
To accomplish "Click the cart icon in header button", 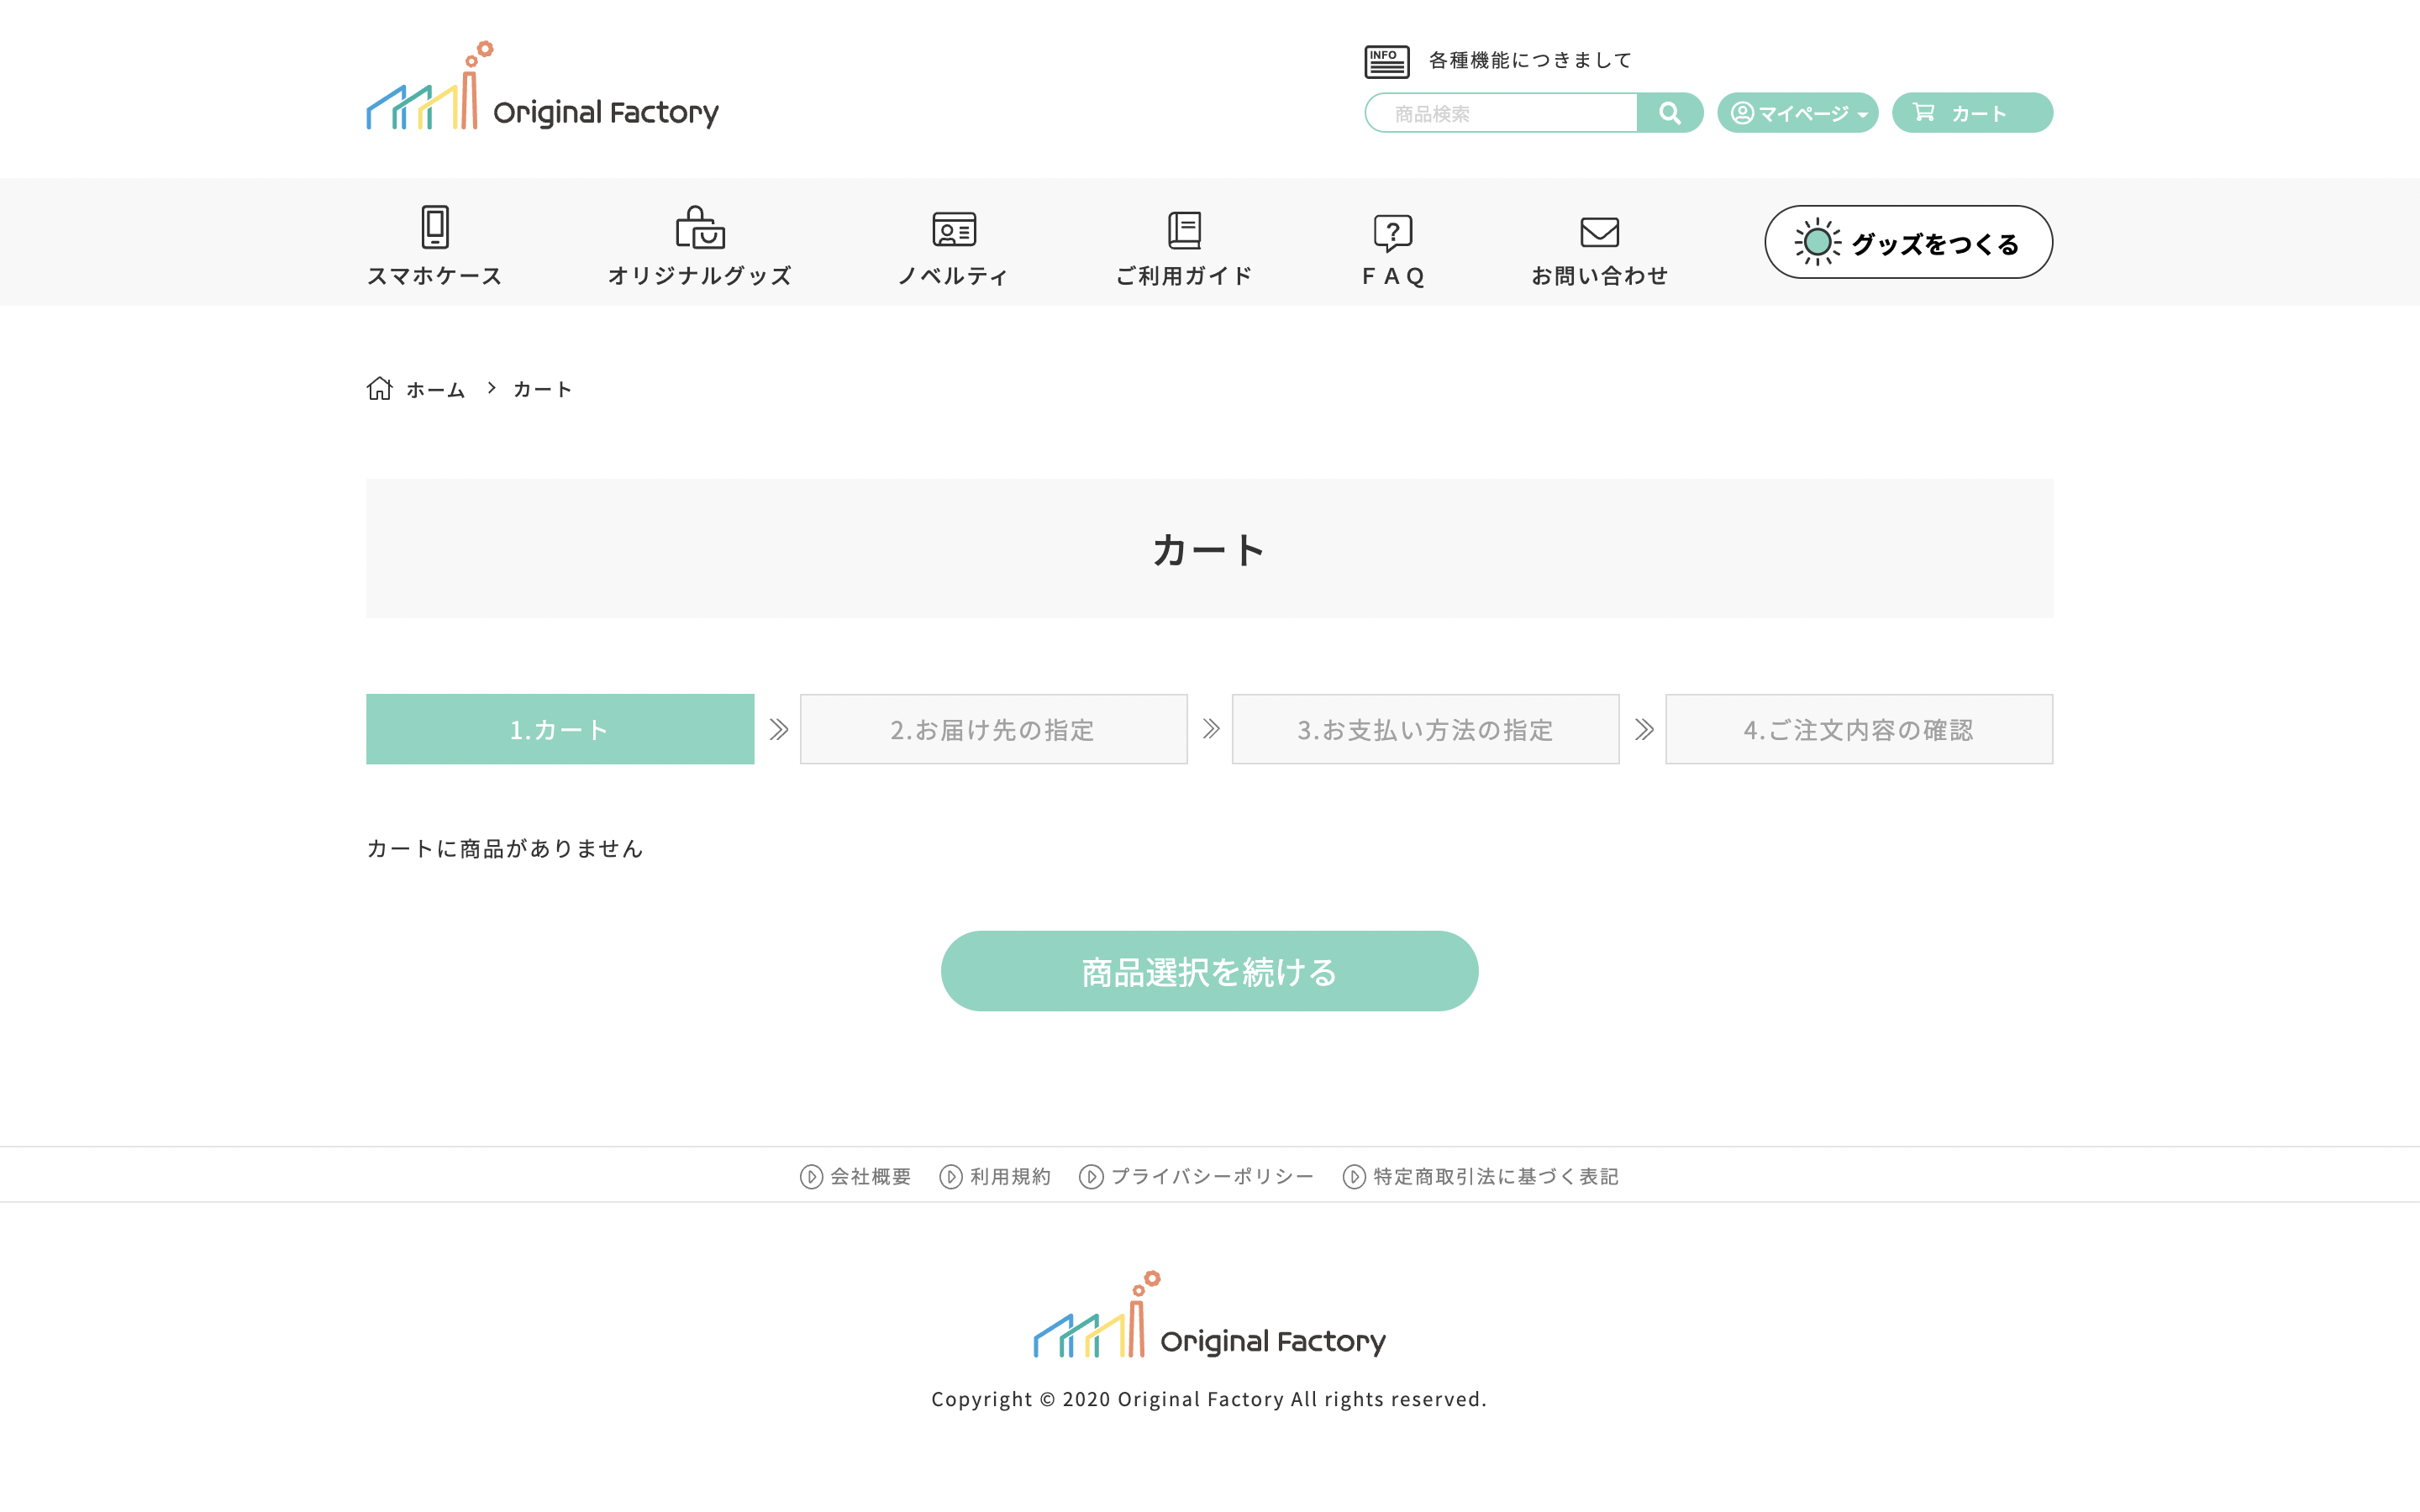I will pos(1924,112).
